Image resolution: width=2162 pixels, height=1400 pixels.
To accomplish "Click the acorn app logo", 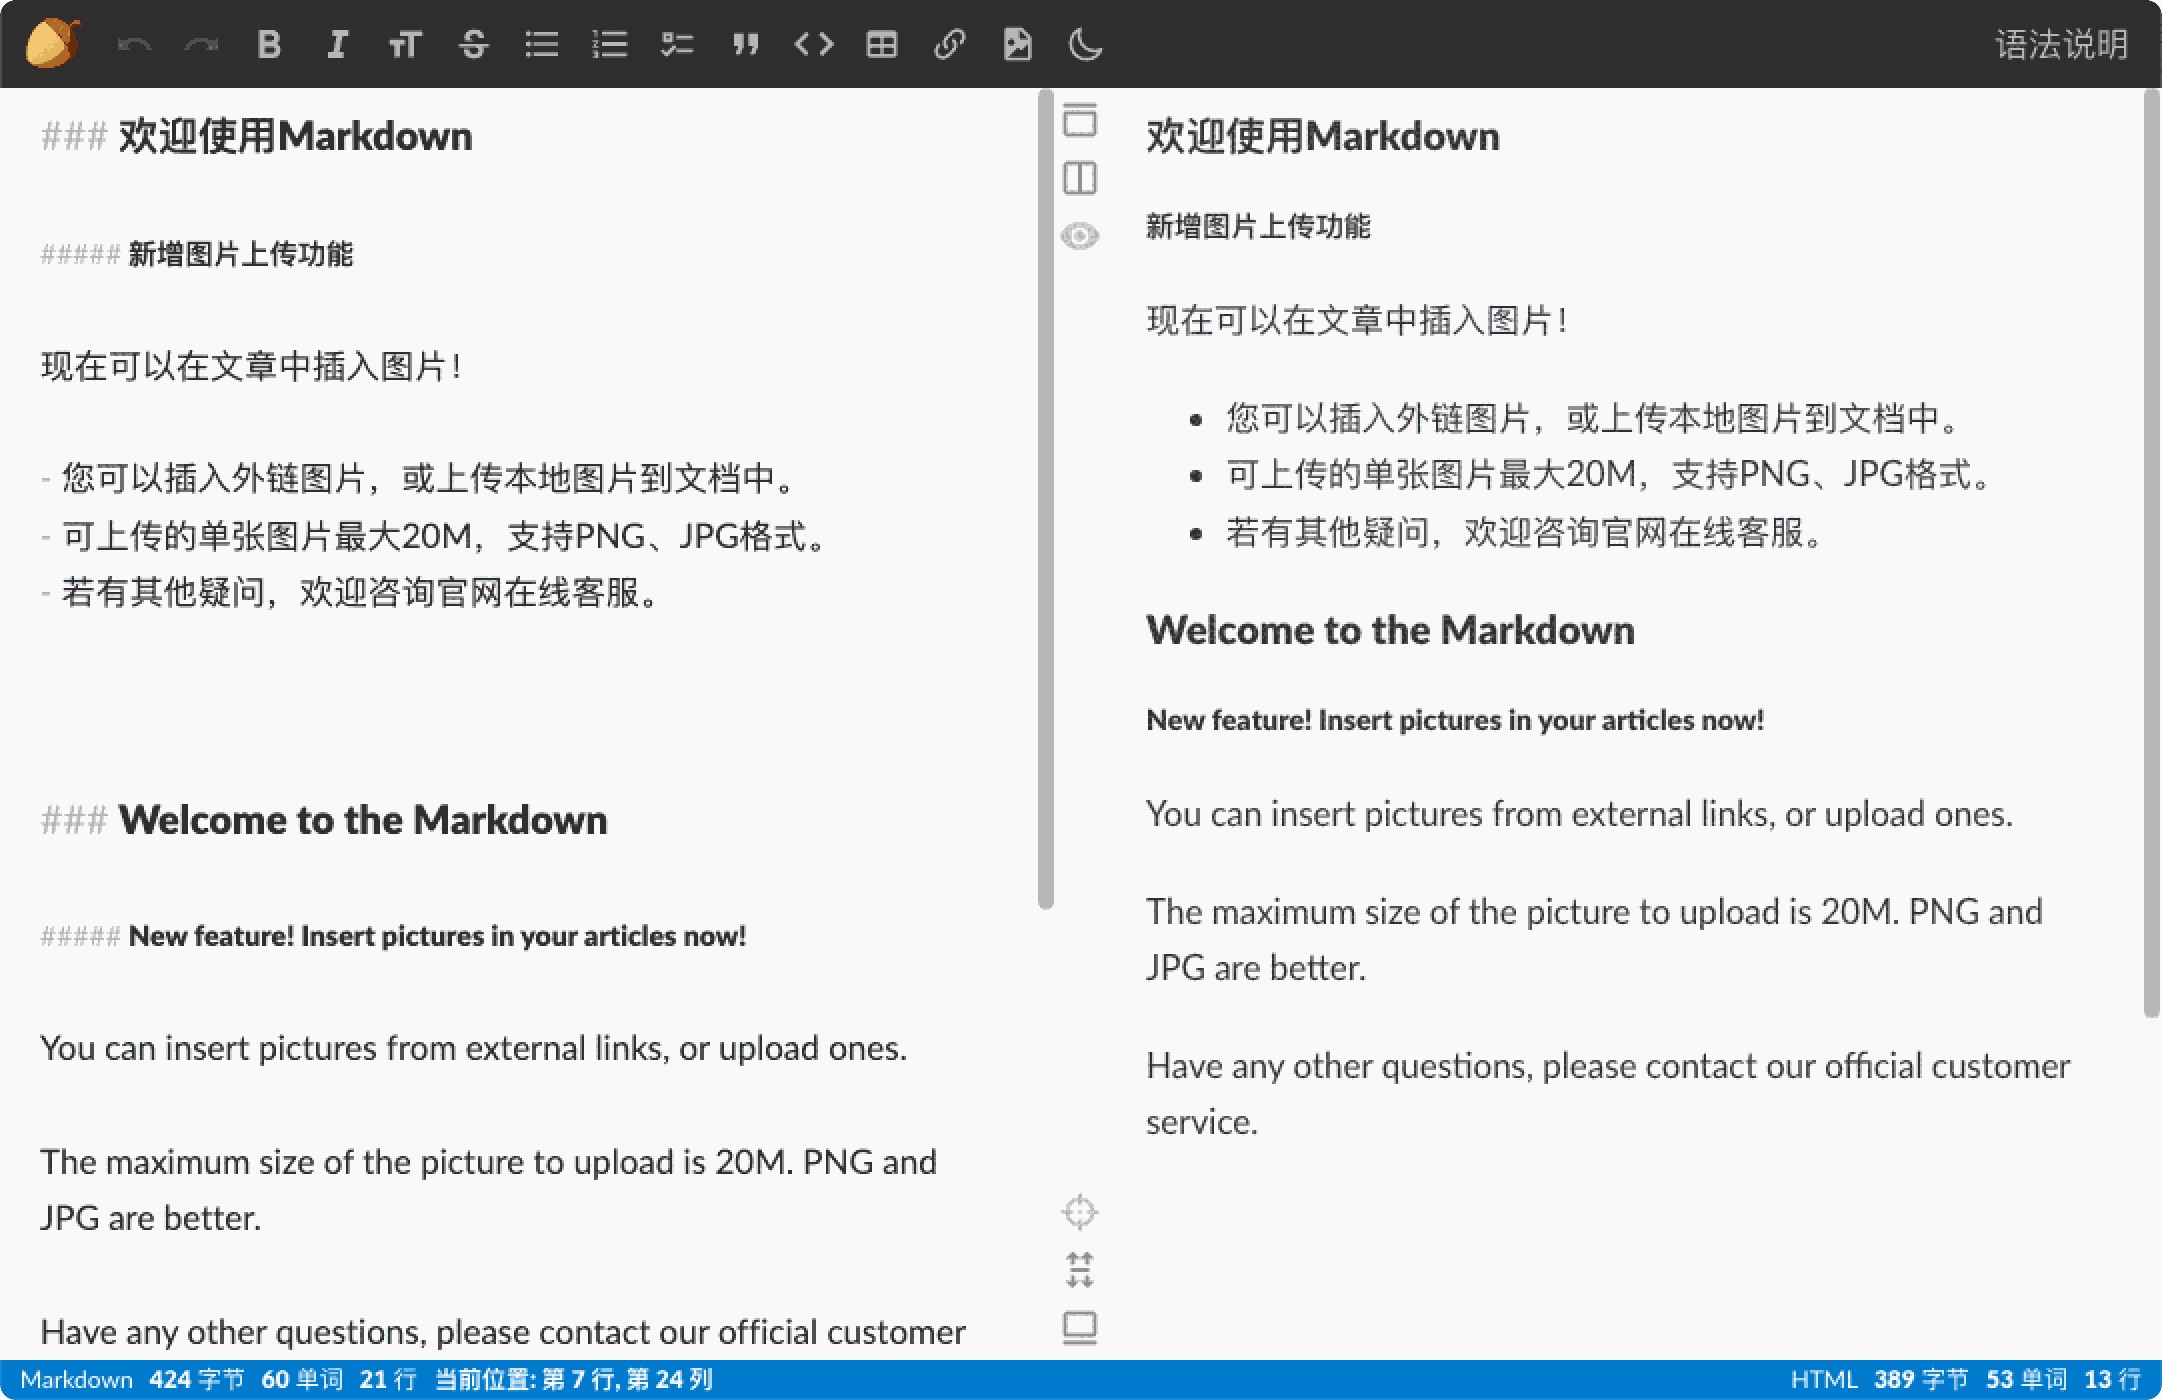I will point(52,44).
